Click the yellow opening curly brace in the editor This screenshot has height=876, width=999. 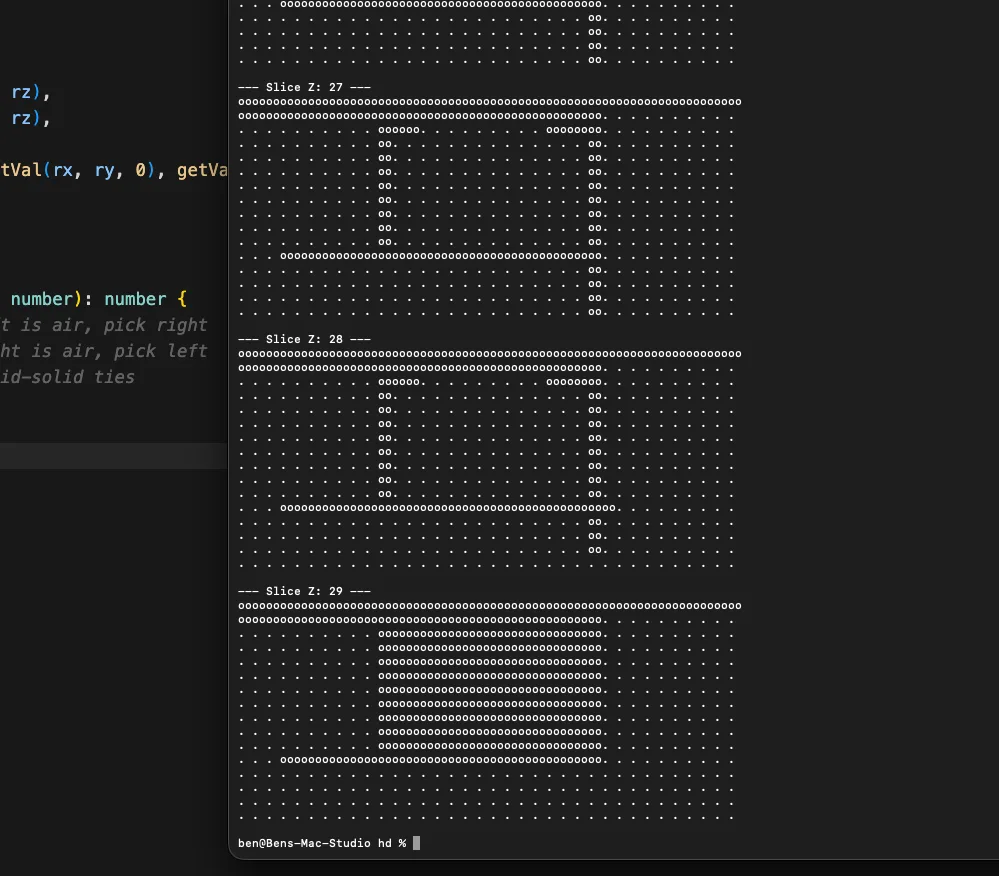point(181,299)
